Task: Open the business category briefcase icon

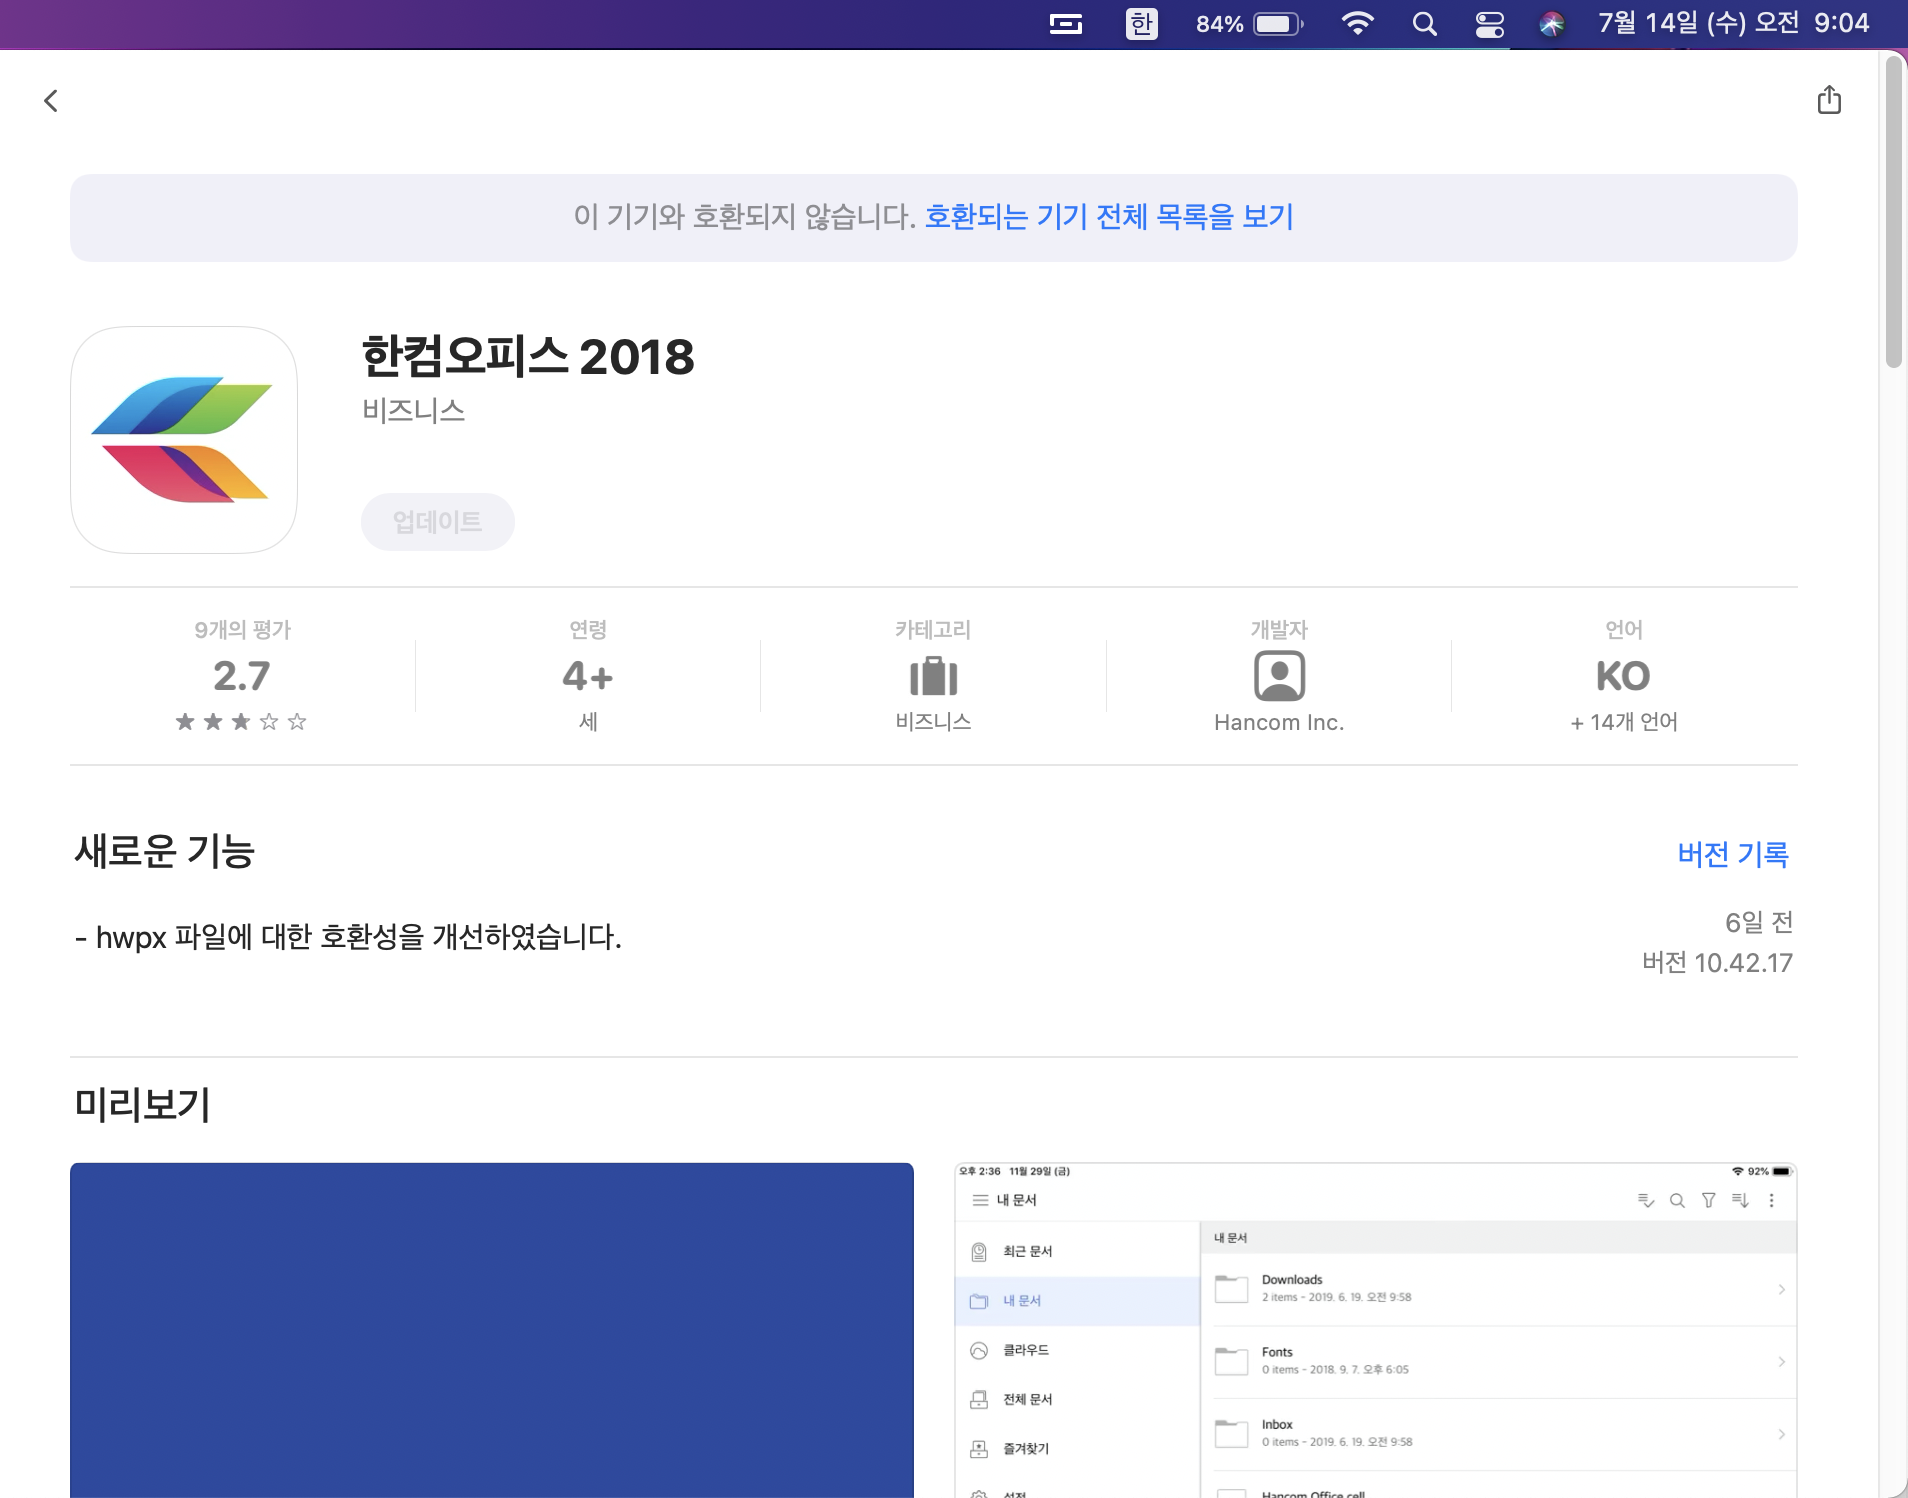Action: pos(933,676)
